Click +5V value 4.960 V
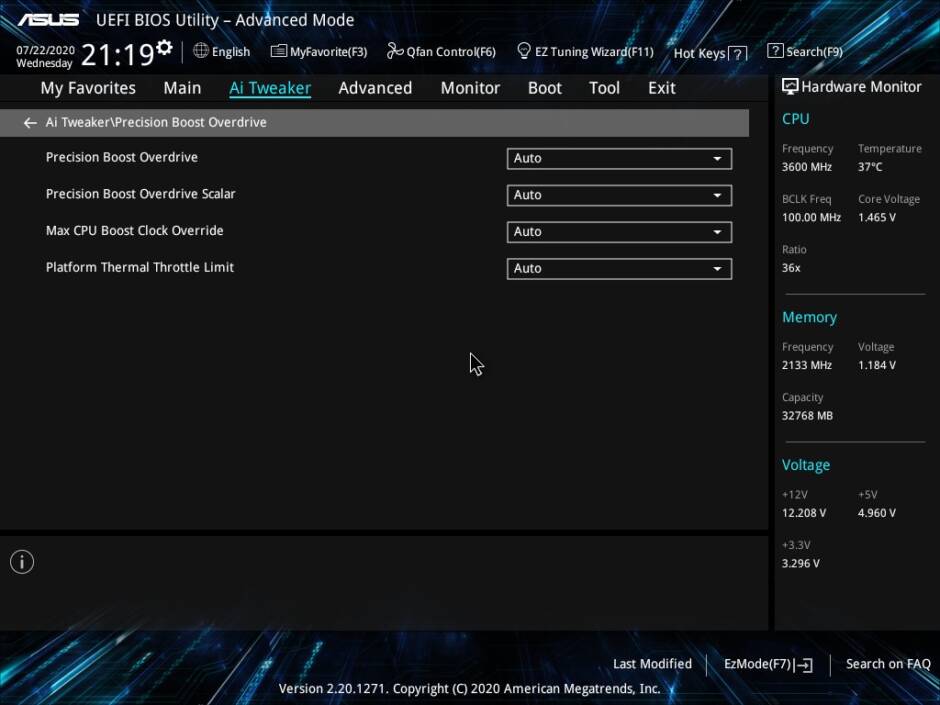The image size is (940, 705). click(x=876, y=513)
